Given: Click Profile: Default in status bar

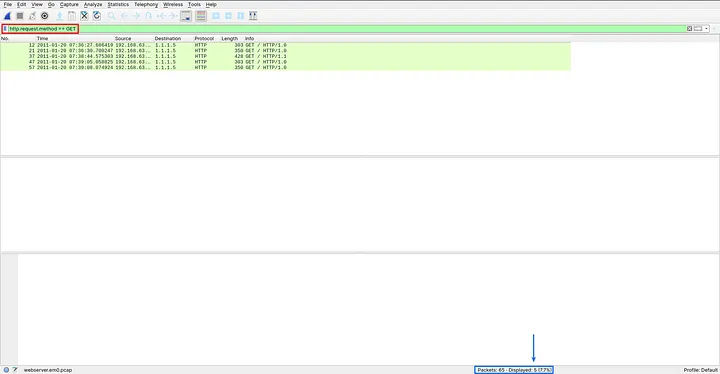Looking at the screenshot, I should 700,370.
